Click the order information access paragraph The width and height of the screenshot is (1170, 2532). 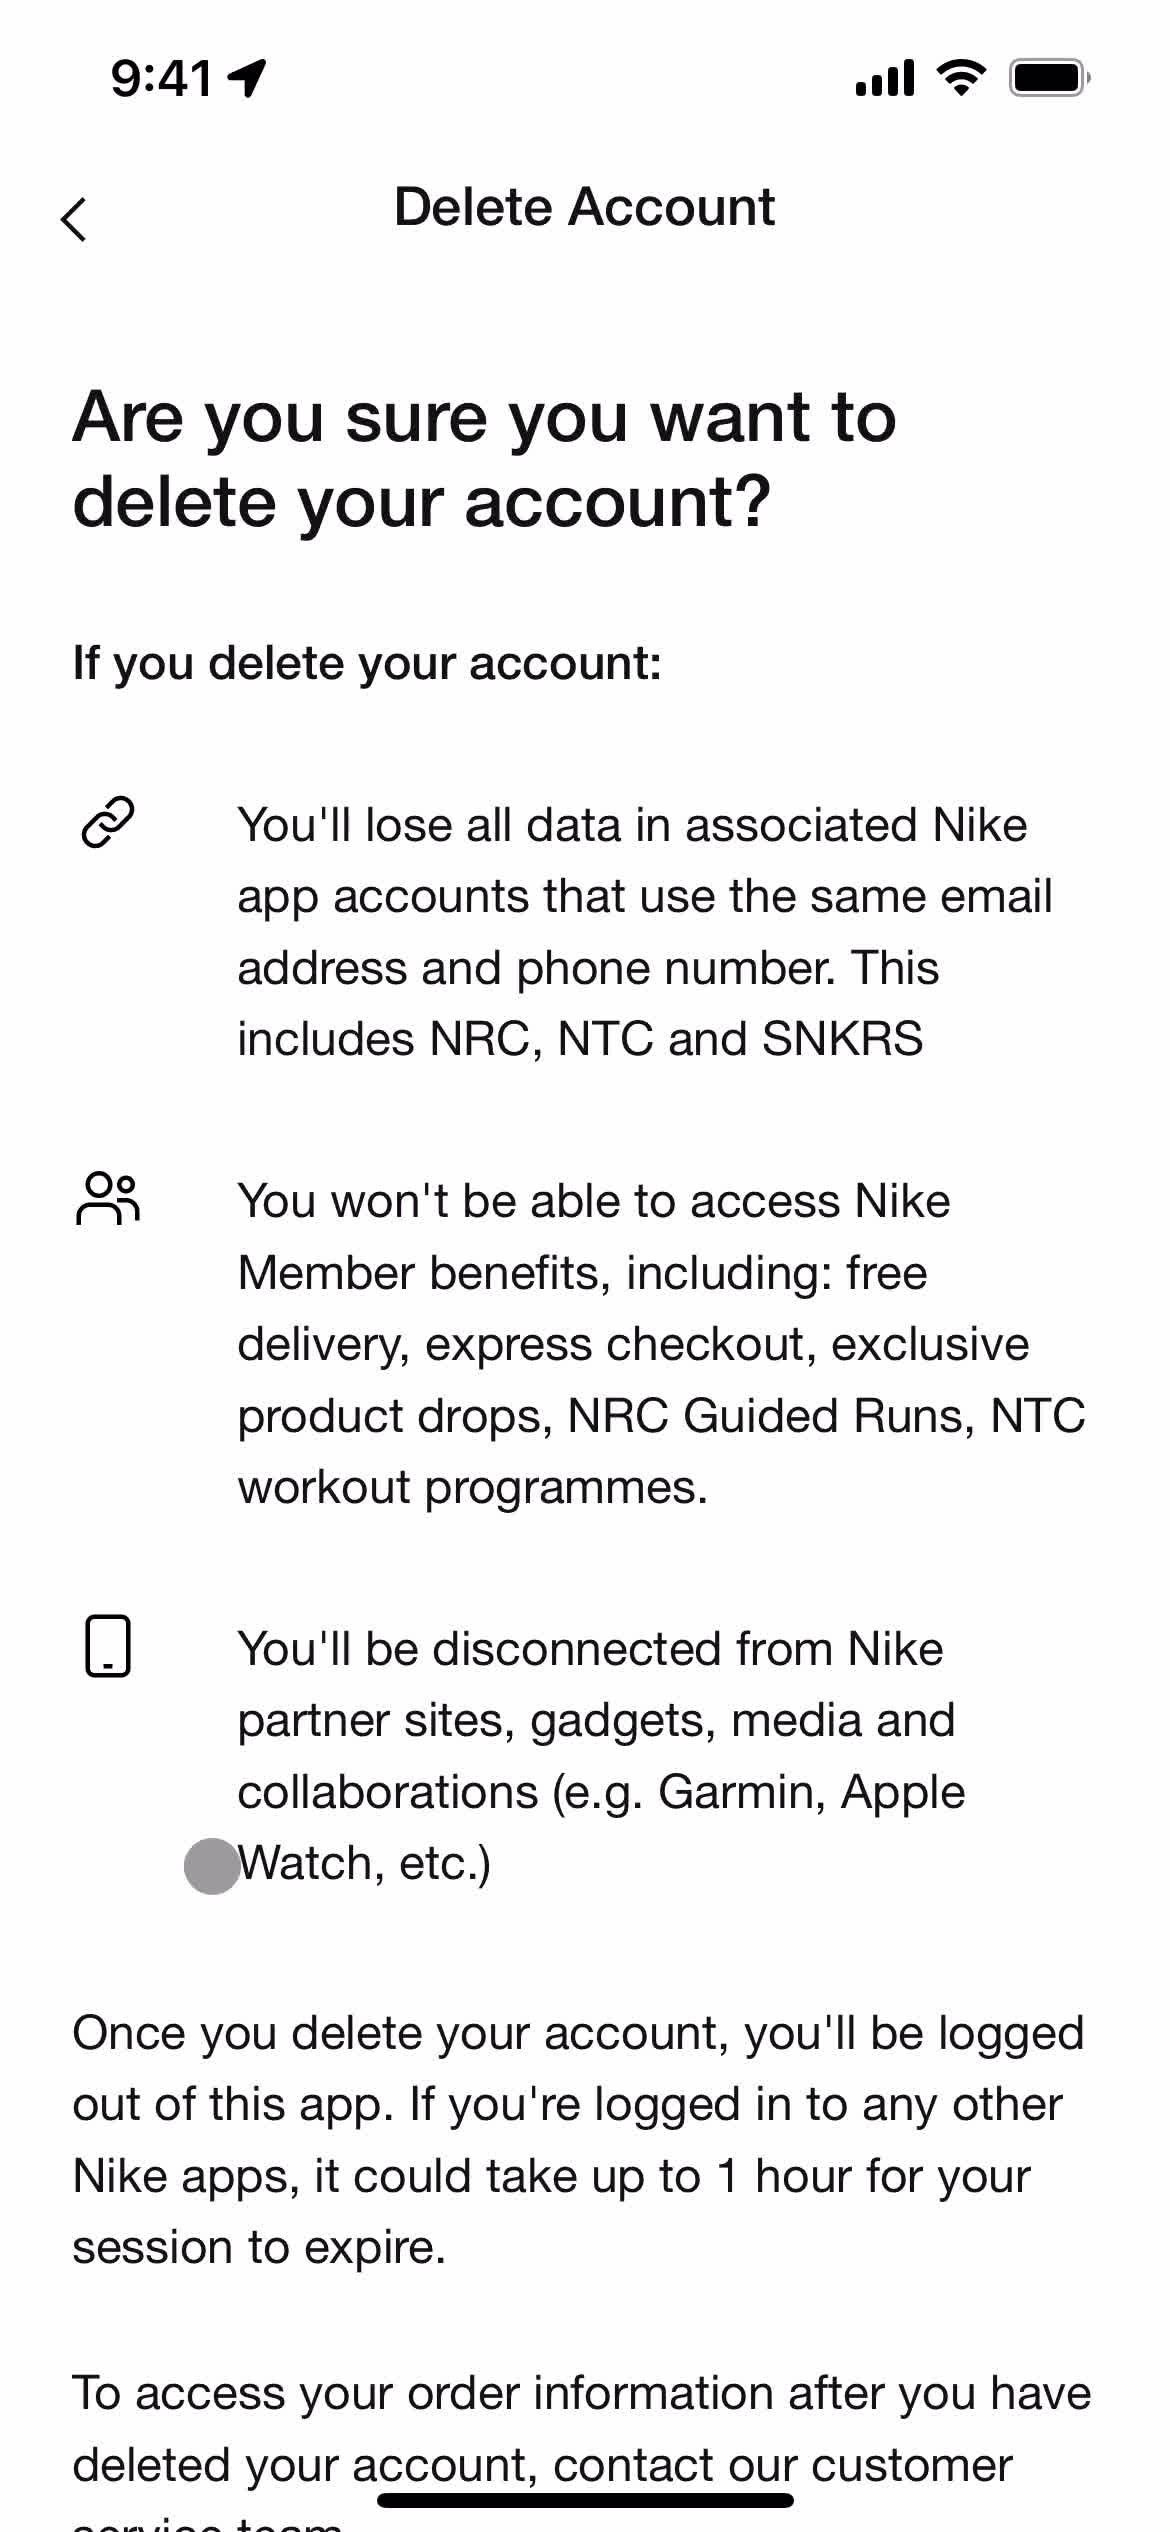click(582, 2450)
